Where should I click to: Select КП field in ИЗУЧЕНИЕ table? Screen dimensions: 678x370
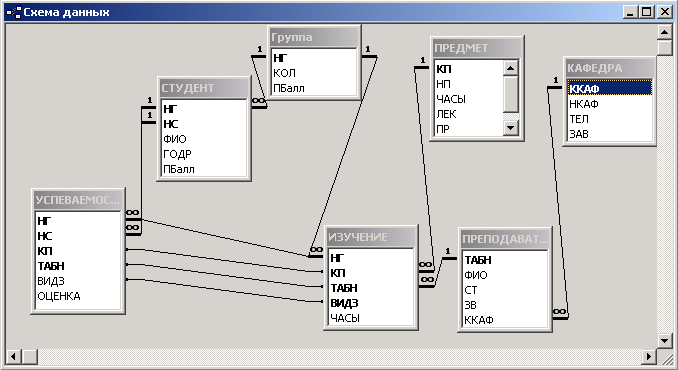pyautogui.click(x=371, y=273)
